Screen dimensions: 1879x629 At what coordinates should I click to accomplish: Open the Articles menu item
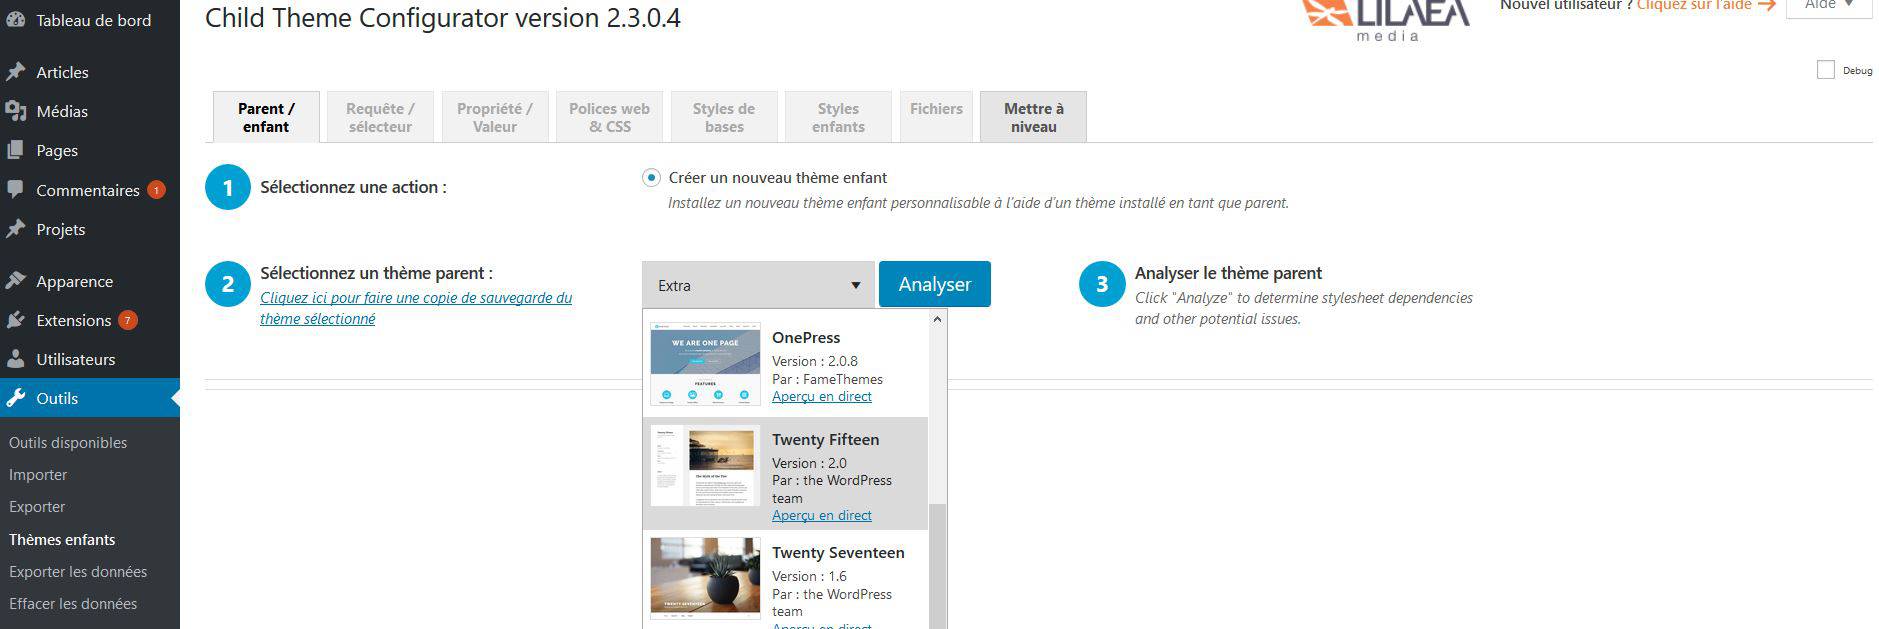click(90, 72)
